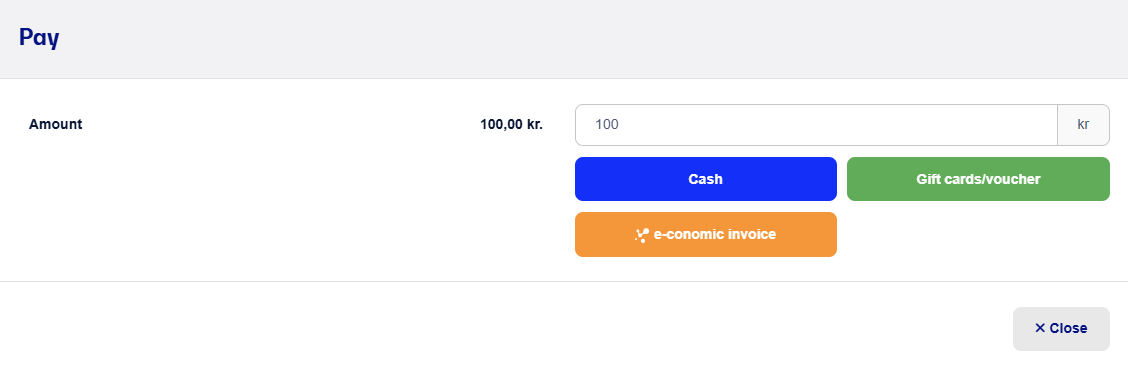Pay with Cash
The width and height of the screenshot is (1128, 371).
point(705,179)
